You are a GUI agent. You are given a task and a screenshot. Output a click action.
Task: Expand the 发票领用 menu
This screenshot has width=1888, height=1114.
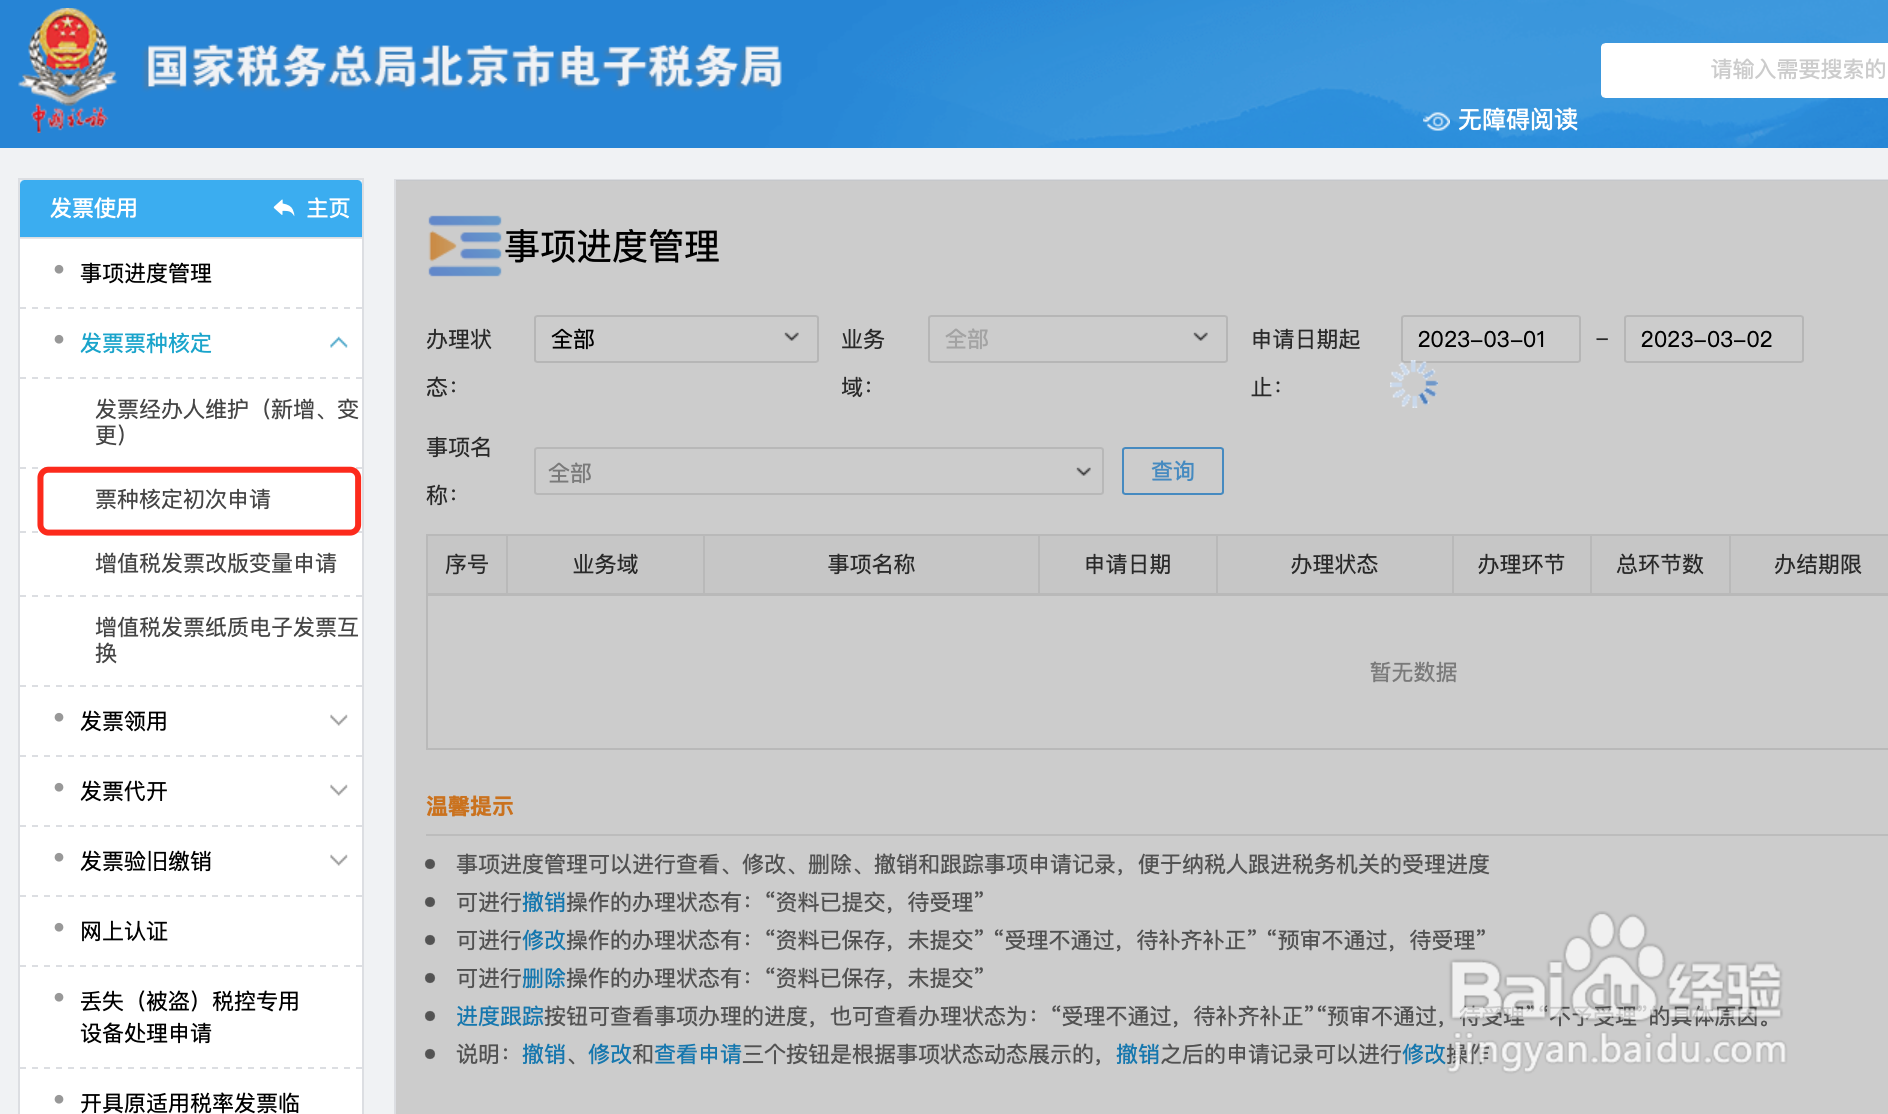click(x=339, y=720)
